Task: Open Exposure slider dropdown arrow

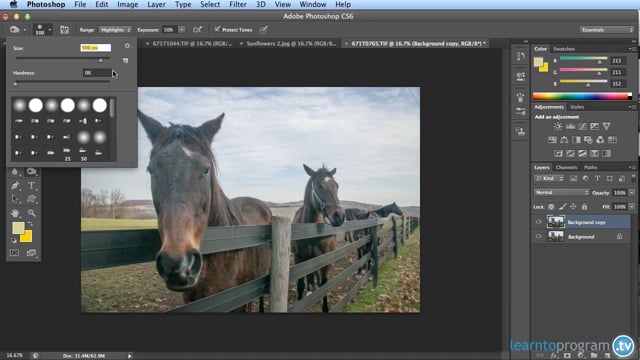Action: click(x=182, y=30)
